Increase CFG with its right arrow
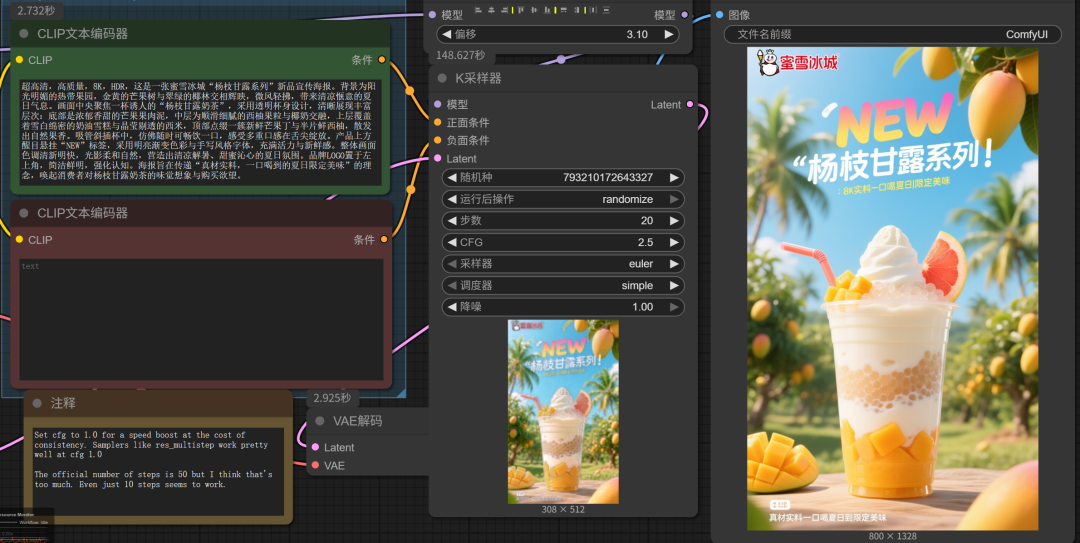 click(674, 242)
